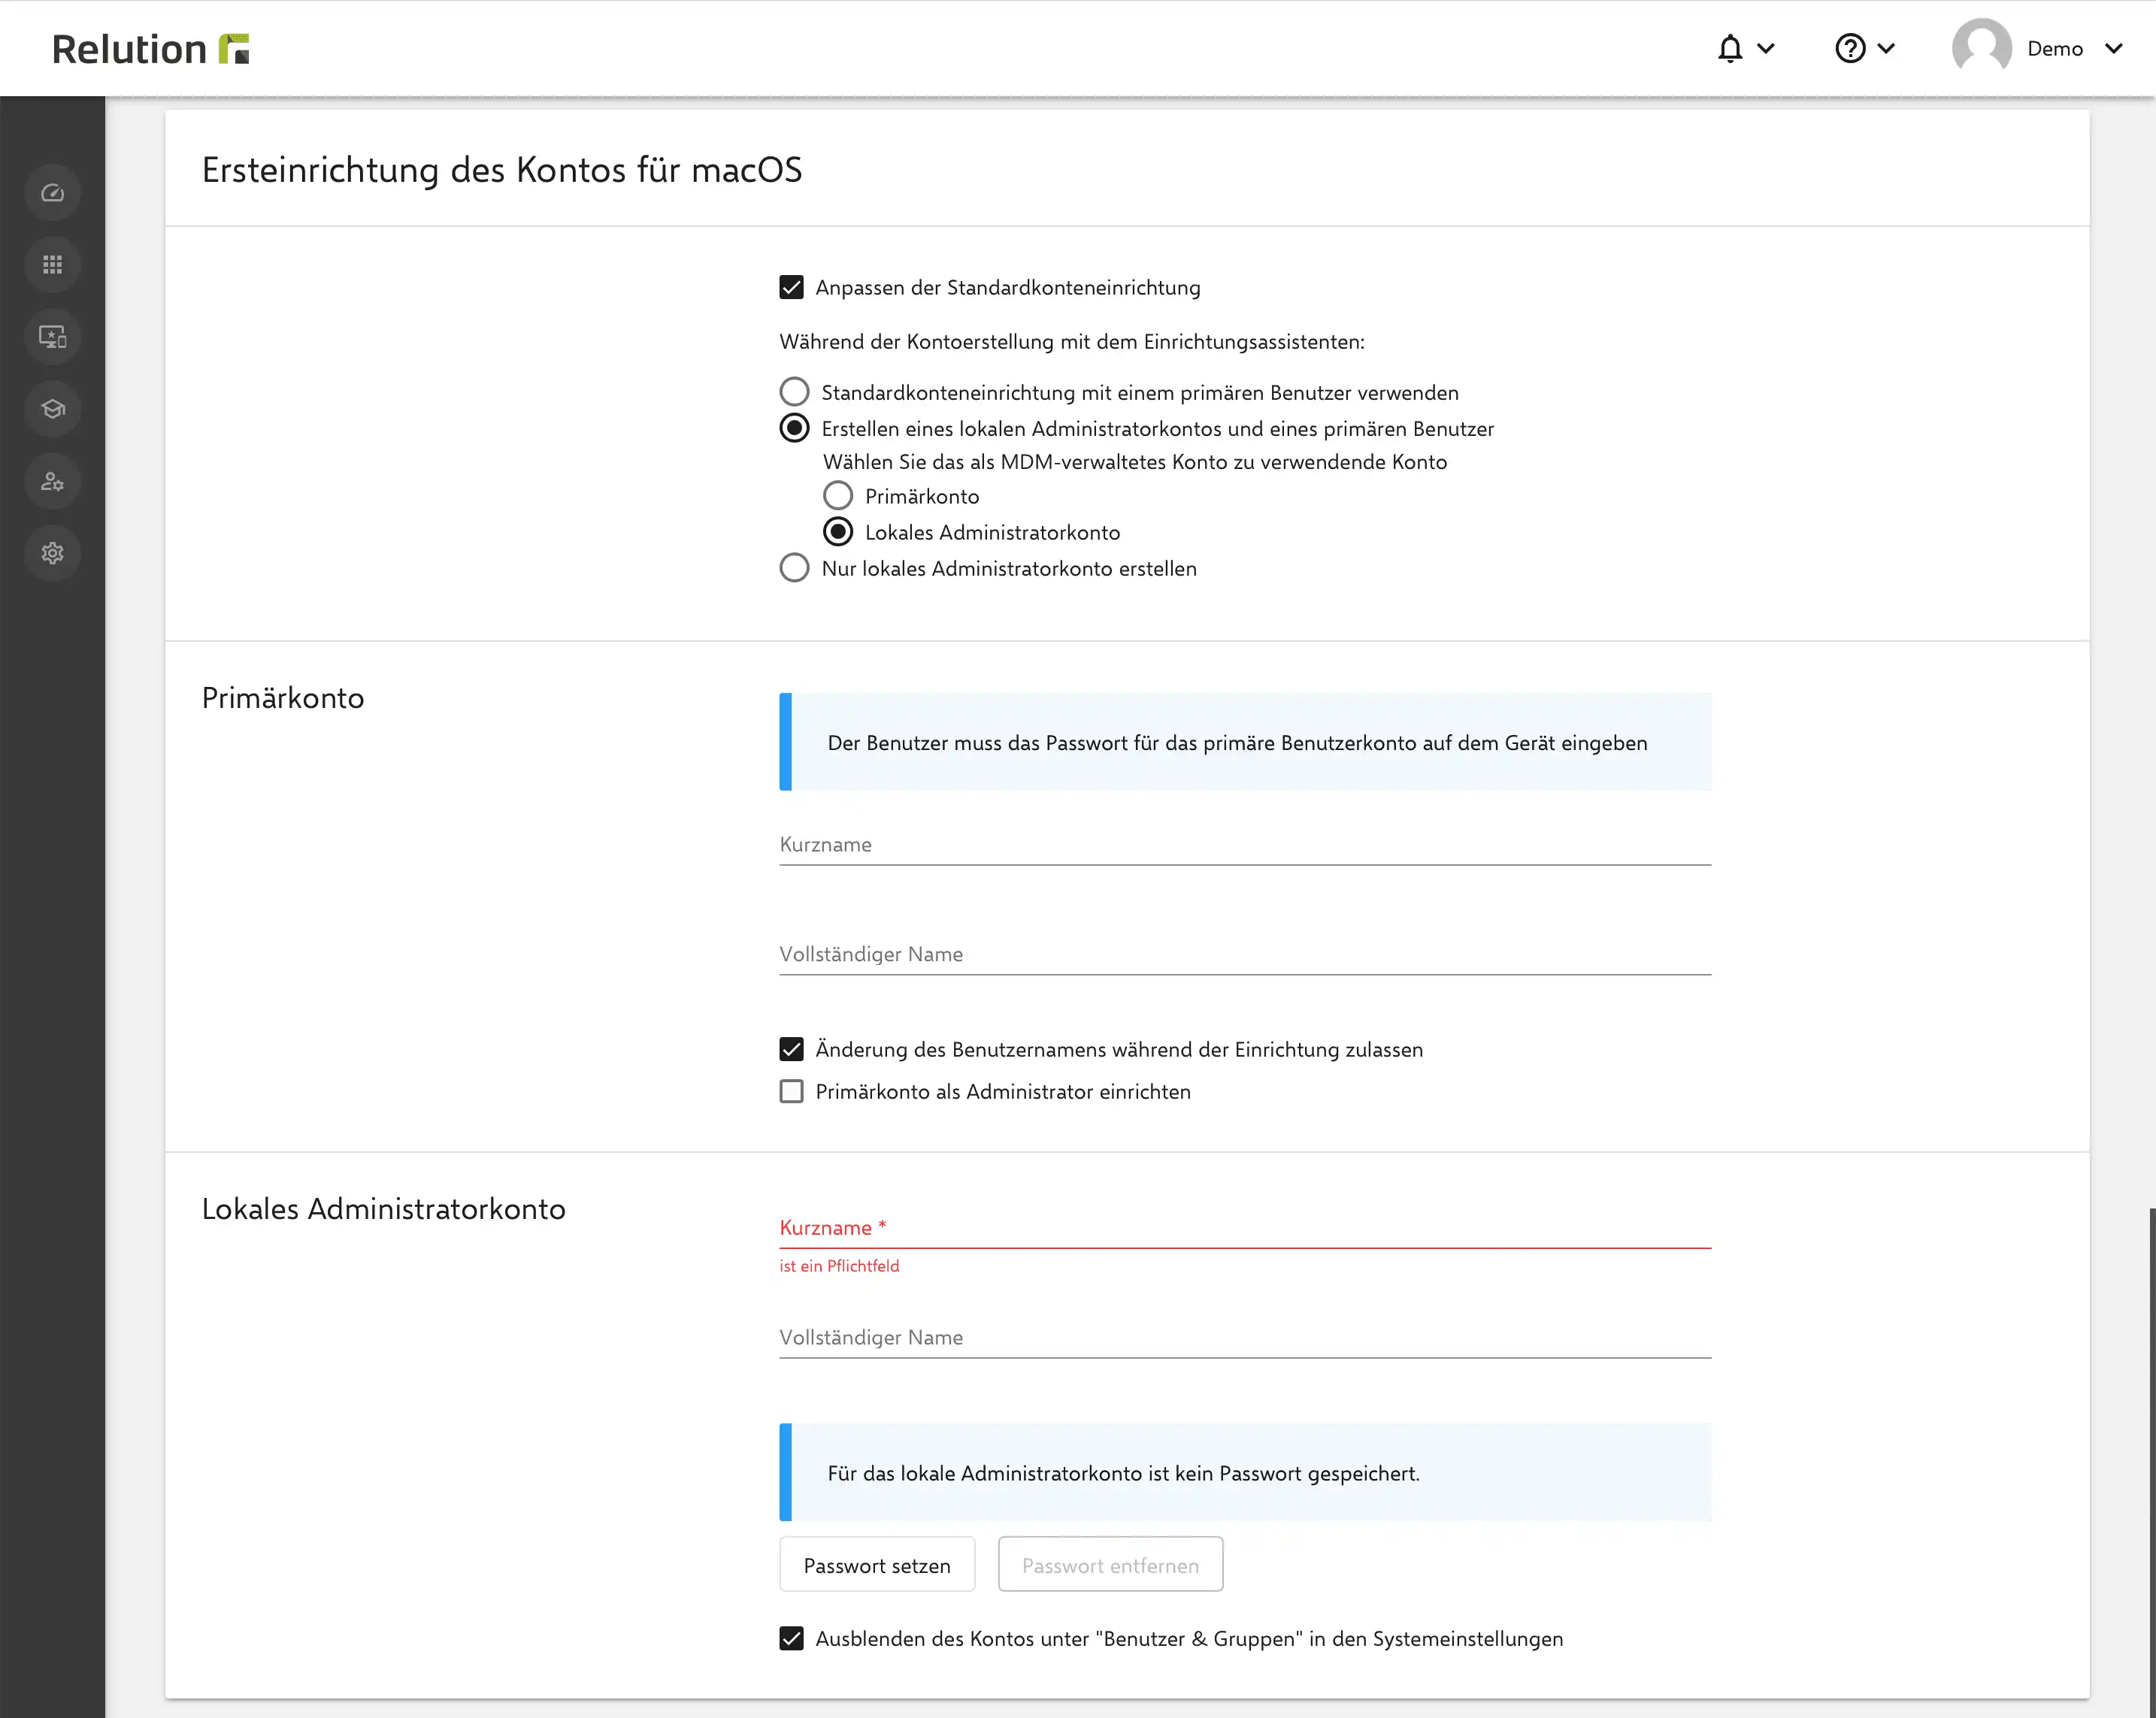Open the education graduation cap icon
Image resolution: width=2156 pixels, height=1718 pixels.
(52, 409)
